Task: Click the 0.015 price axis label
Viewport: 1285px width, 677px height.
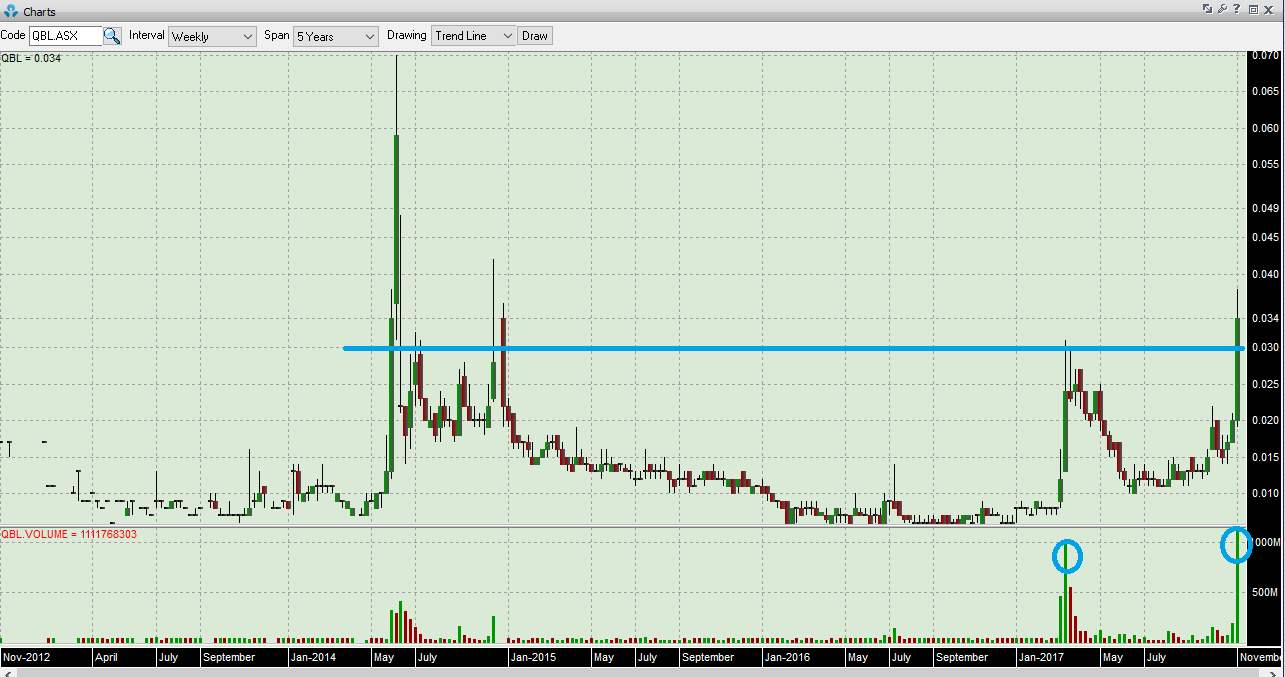Action: (x=1265, y=457)
